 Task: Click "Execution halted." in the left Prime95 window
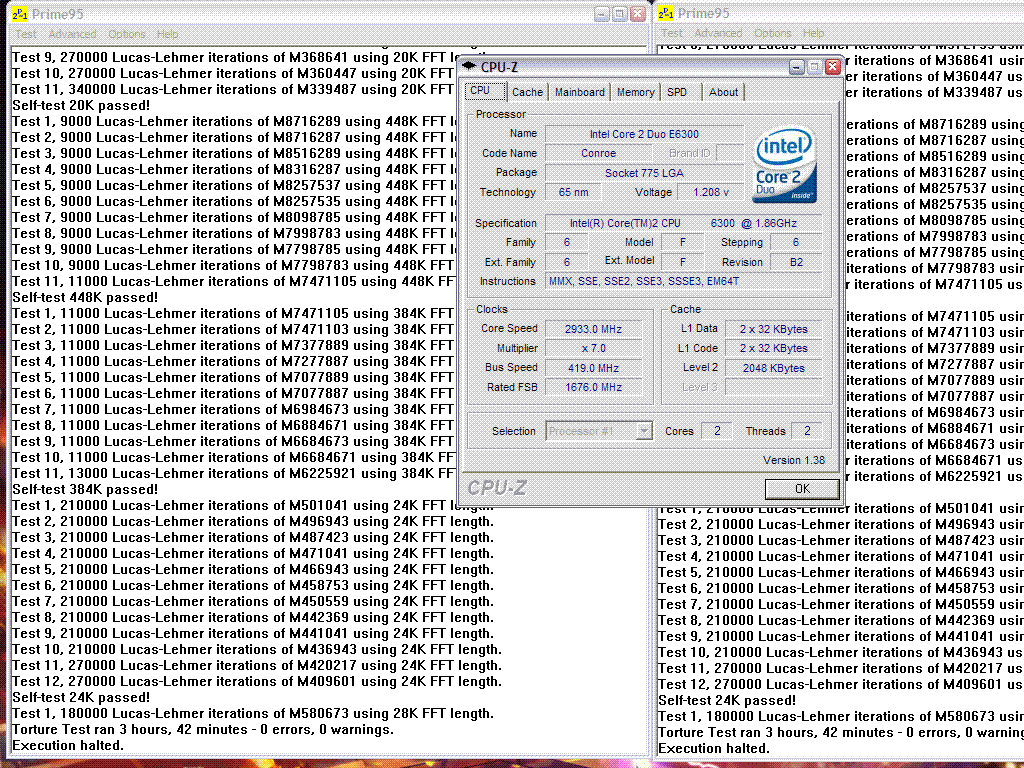(68, 746)
